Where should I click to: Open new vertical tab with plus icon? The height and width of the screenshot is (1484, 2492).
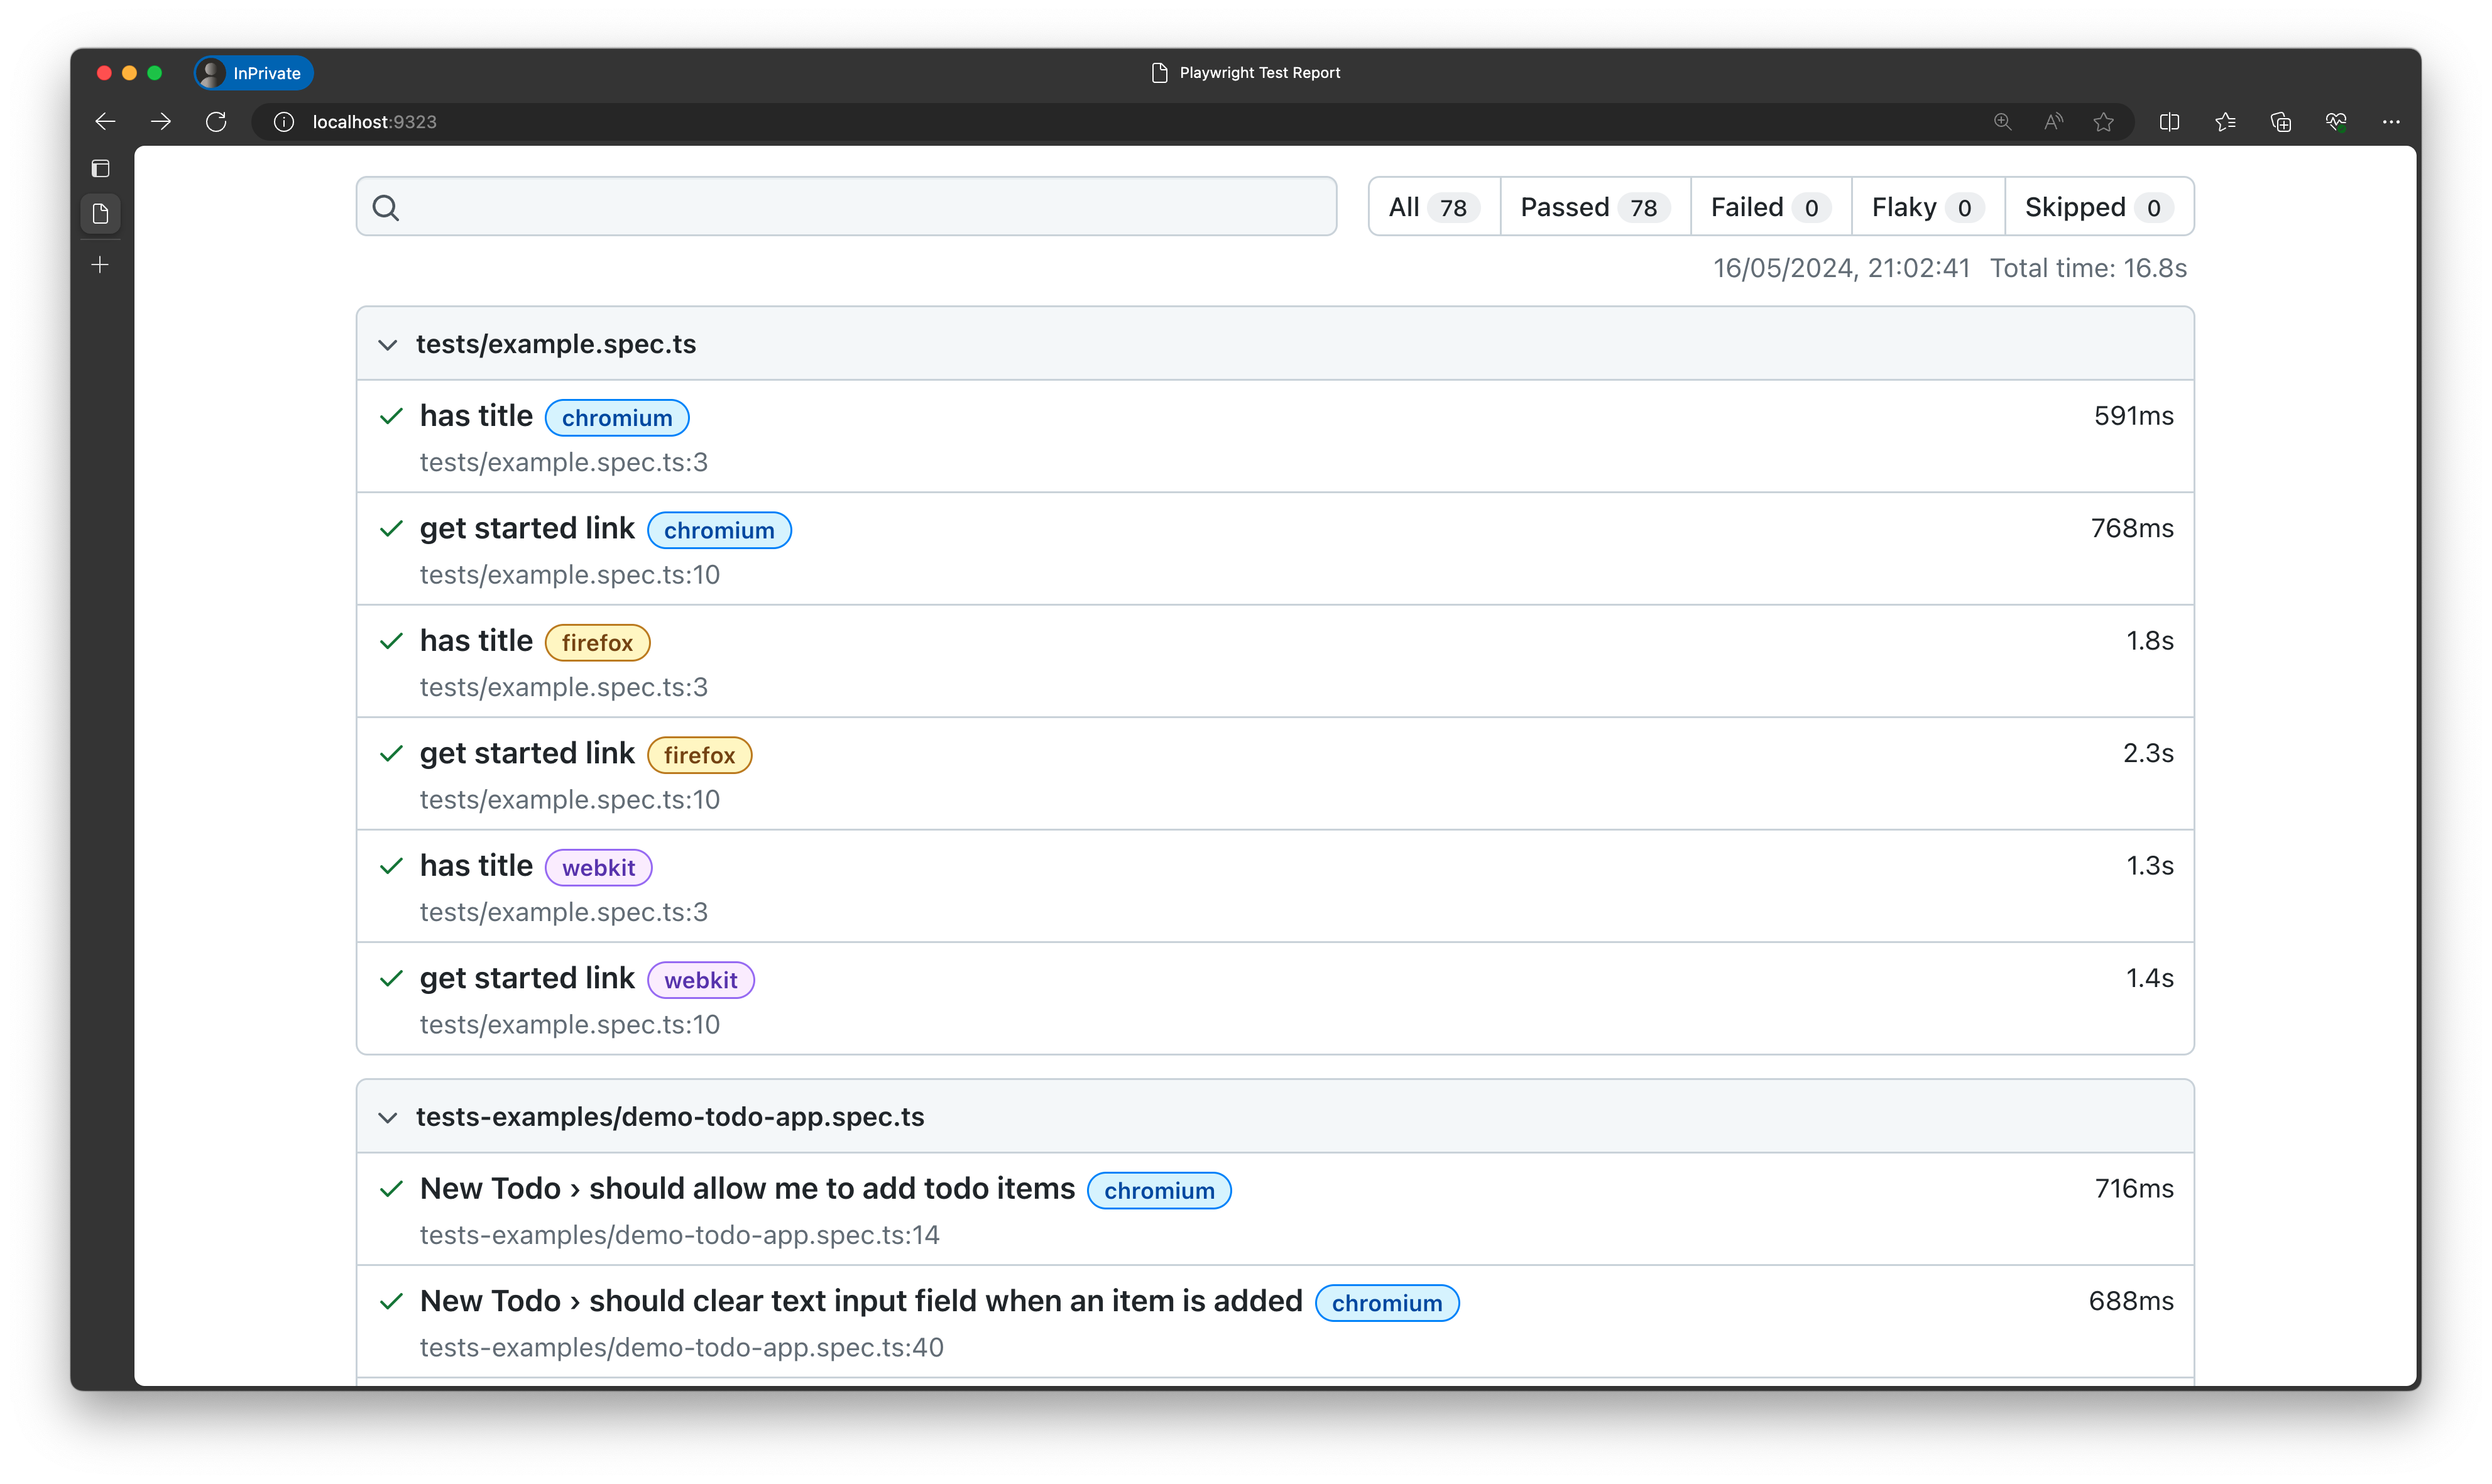click(x=100, y=265)
